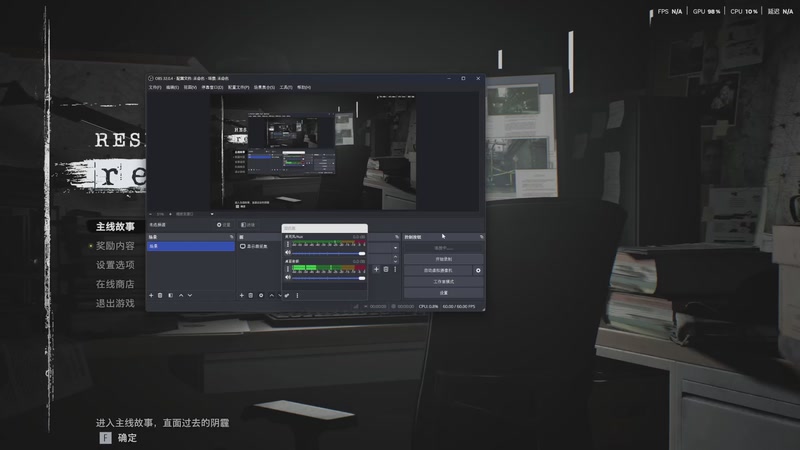Pop out the Controls dock panel
Image resolution: width=800 pixels, height=450 pixels.
[481, 237]
